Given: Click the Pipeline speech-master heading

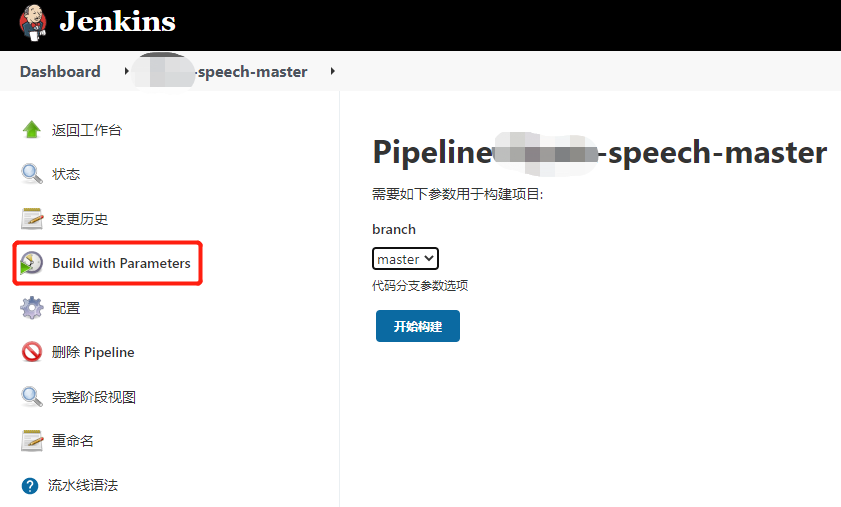Looking at the screenshot, I should pyautogui.click(x=600, y=153).
